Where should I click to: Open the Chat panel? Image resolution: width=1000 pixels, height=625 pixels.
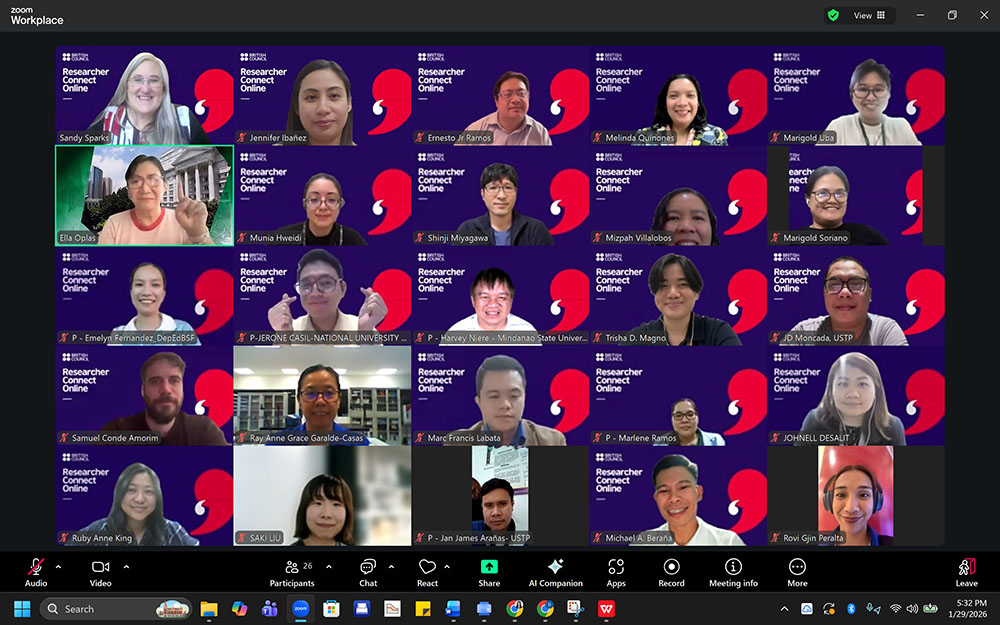(368, 570)
